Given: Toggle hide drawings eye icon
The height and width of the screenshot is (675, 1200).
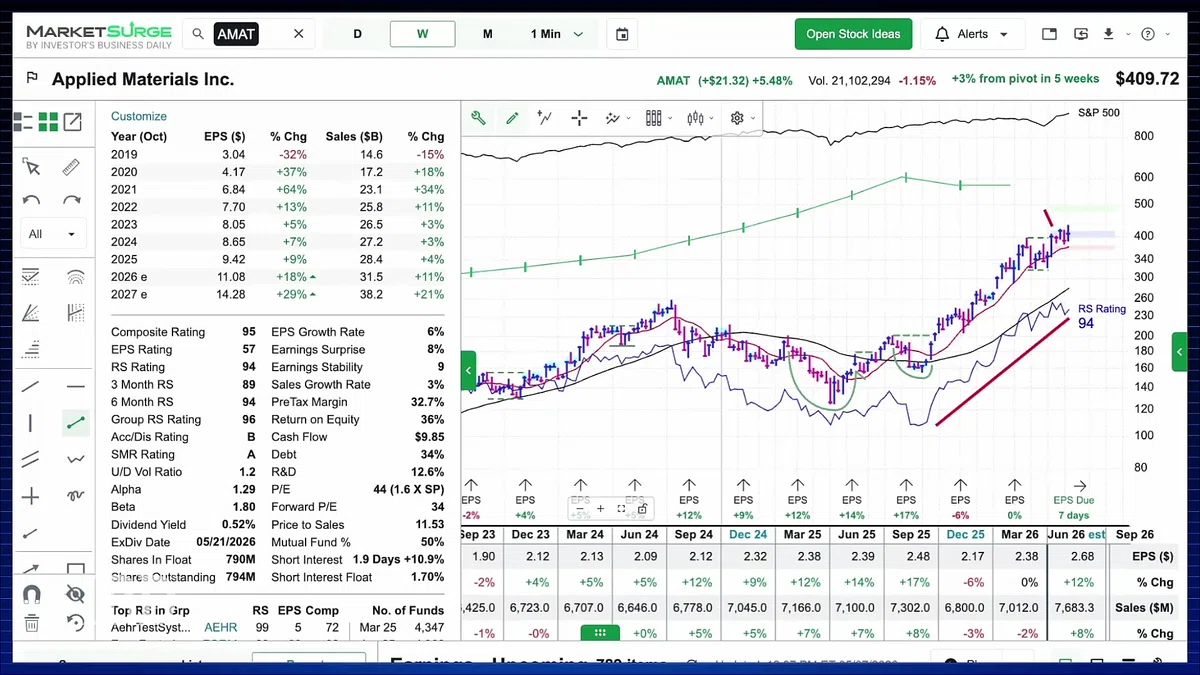Looking at the screenshot, I should coord(75,594).
